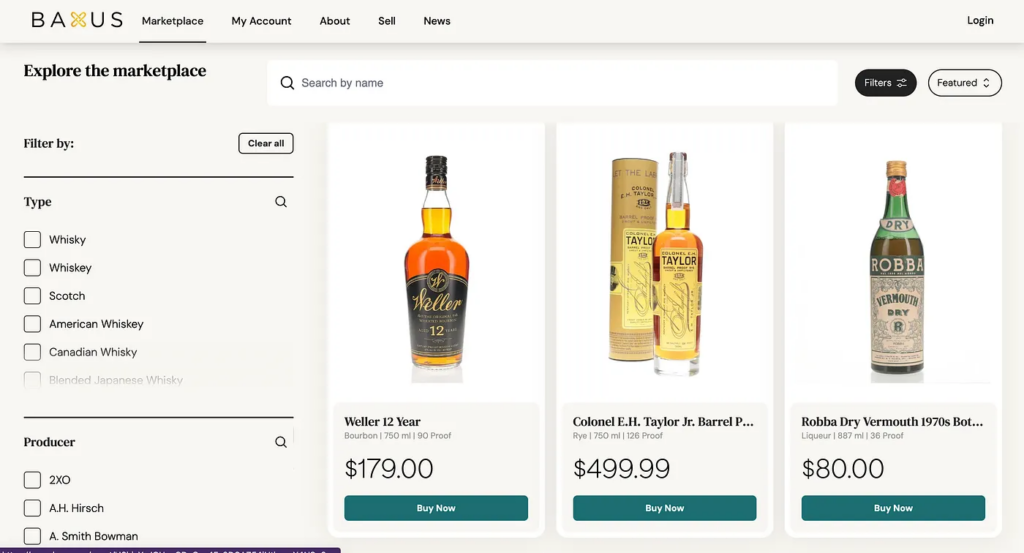
Task: Tick the American Whiskey checkbox
Action: point(32,324)
